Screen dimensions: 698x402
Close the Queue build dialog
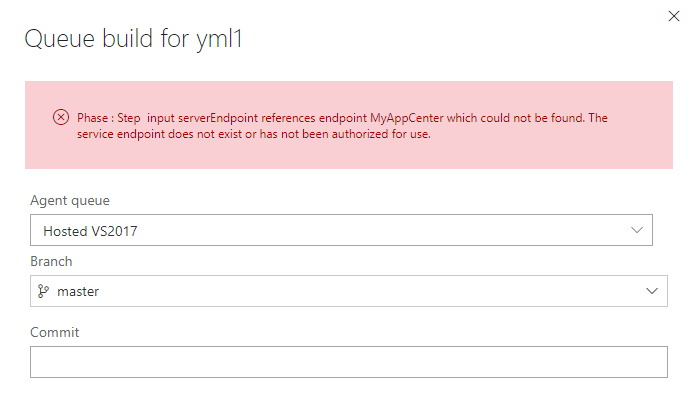pyautogui.click(x=674, y=16)
